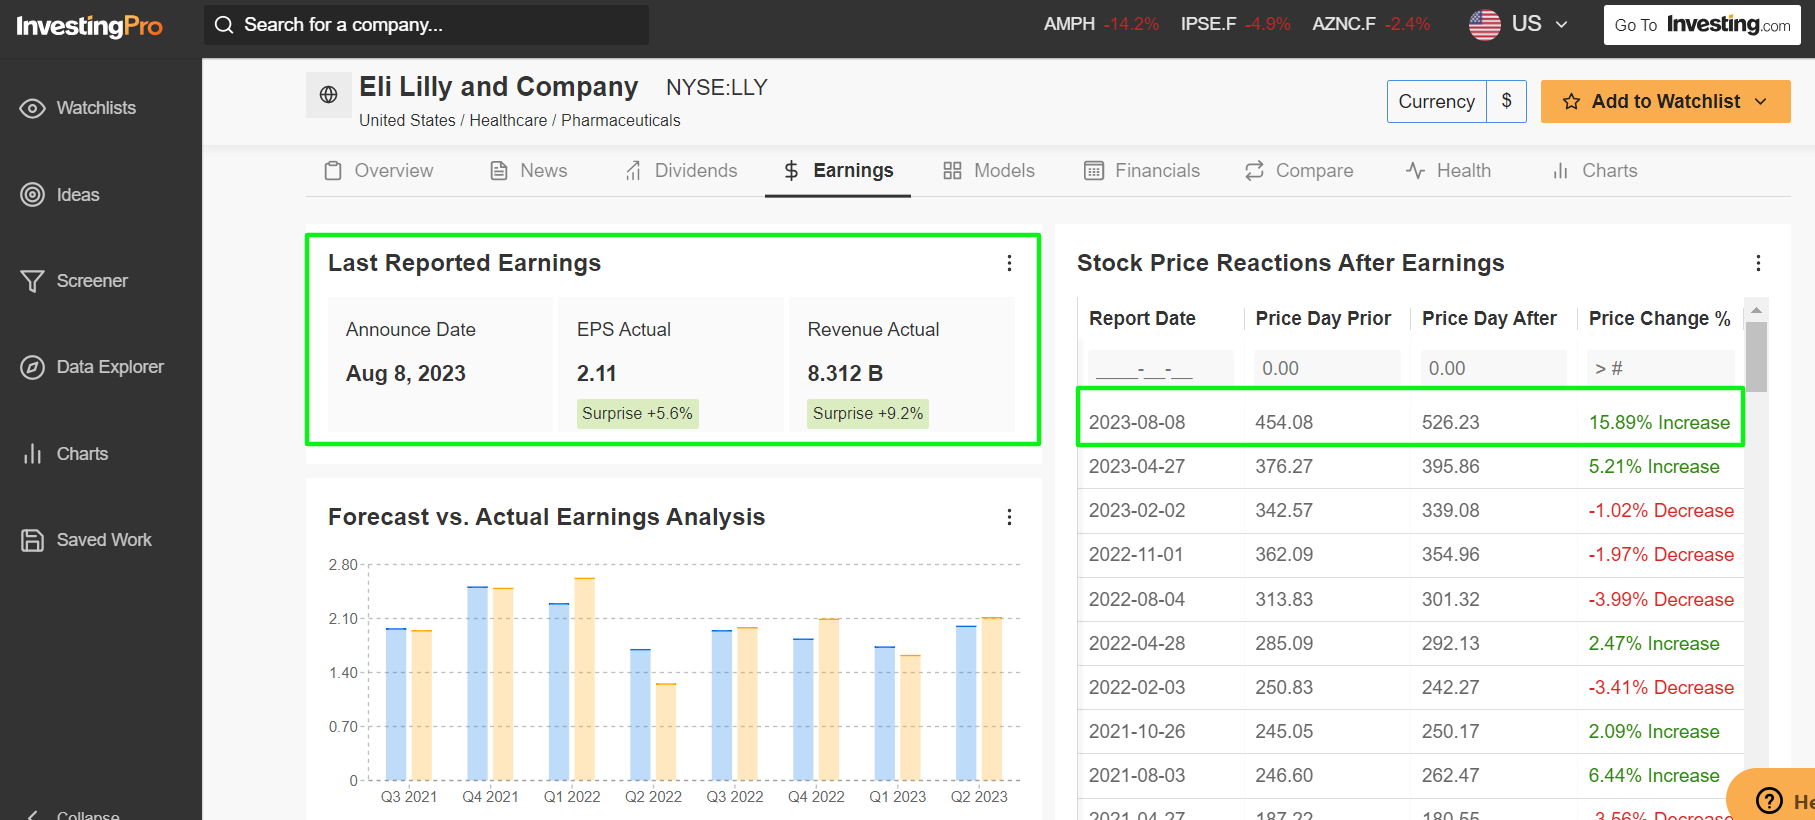Click the "Surprise +5.6%" badge
This screenshot has height=820, width=1815.
coord(637,414)
